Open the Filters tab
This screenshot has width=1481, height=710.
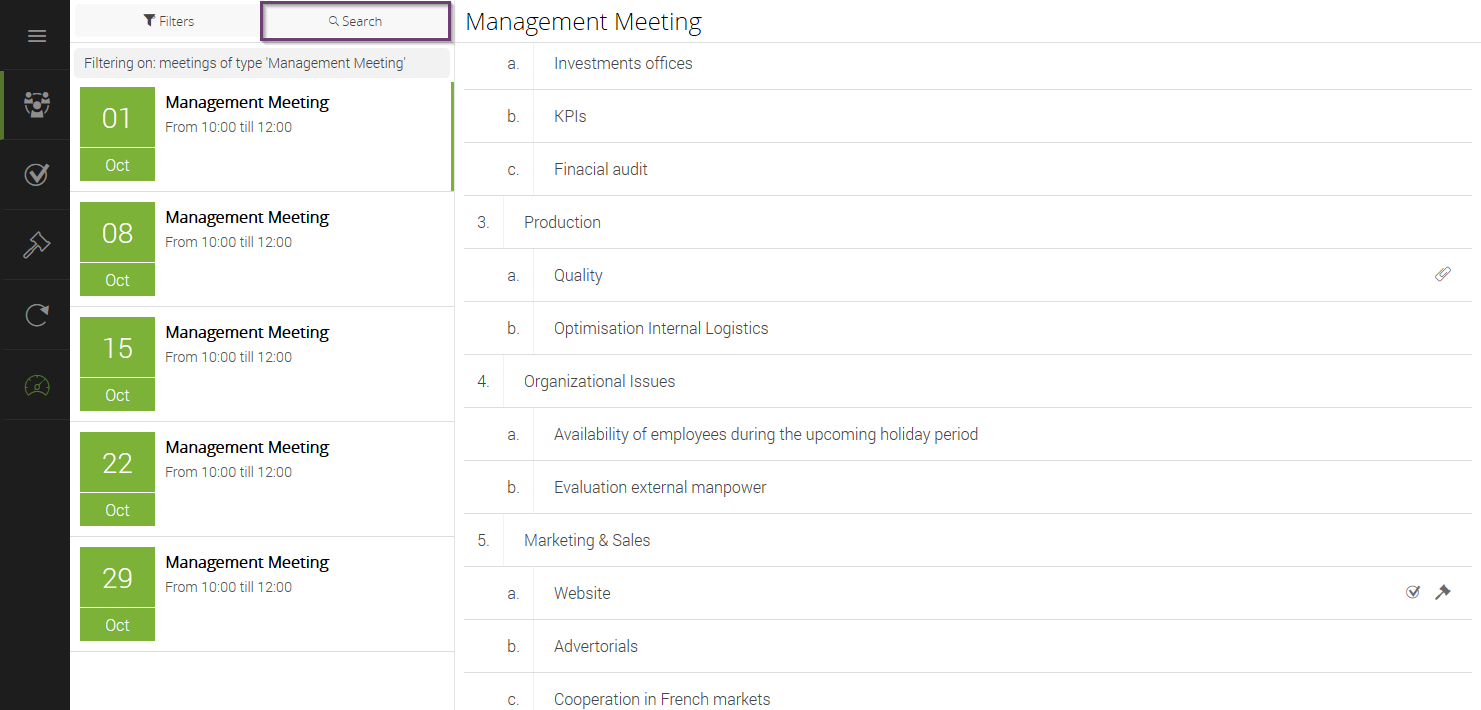(168, 21)
